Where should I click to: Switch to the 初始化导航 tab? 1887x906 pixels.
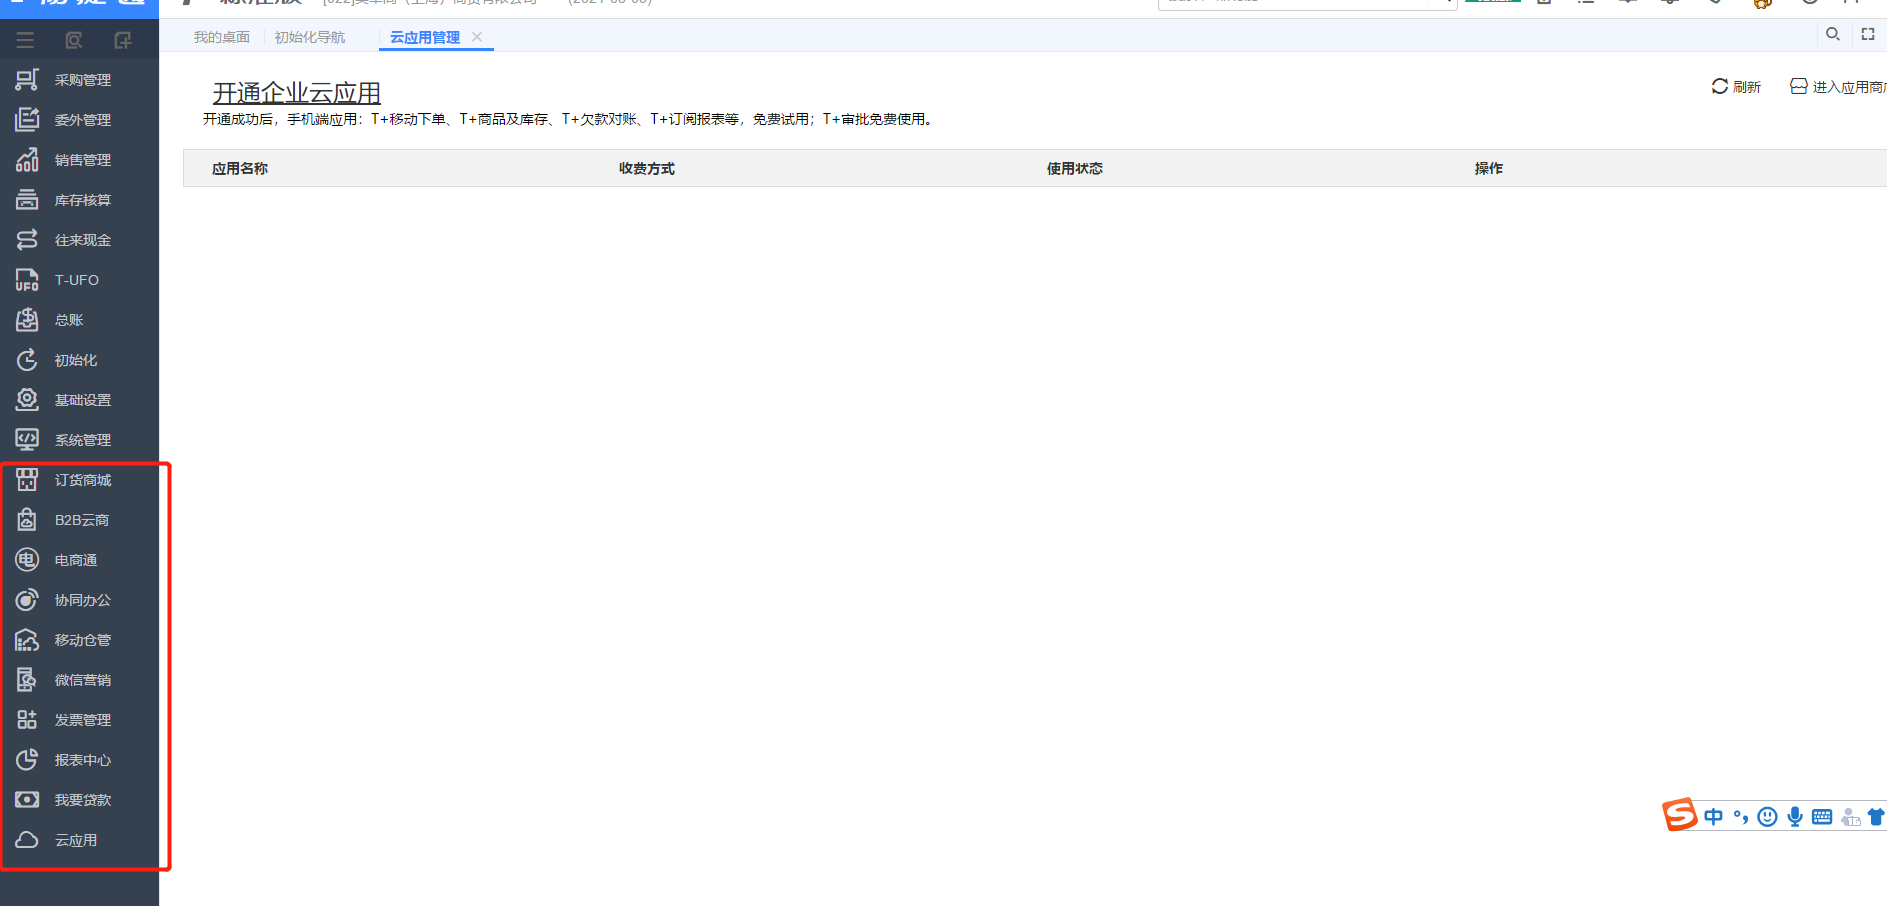(310, 37)
